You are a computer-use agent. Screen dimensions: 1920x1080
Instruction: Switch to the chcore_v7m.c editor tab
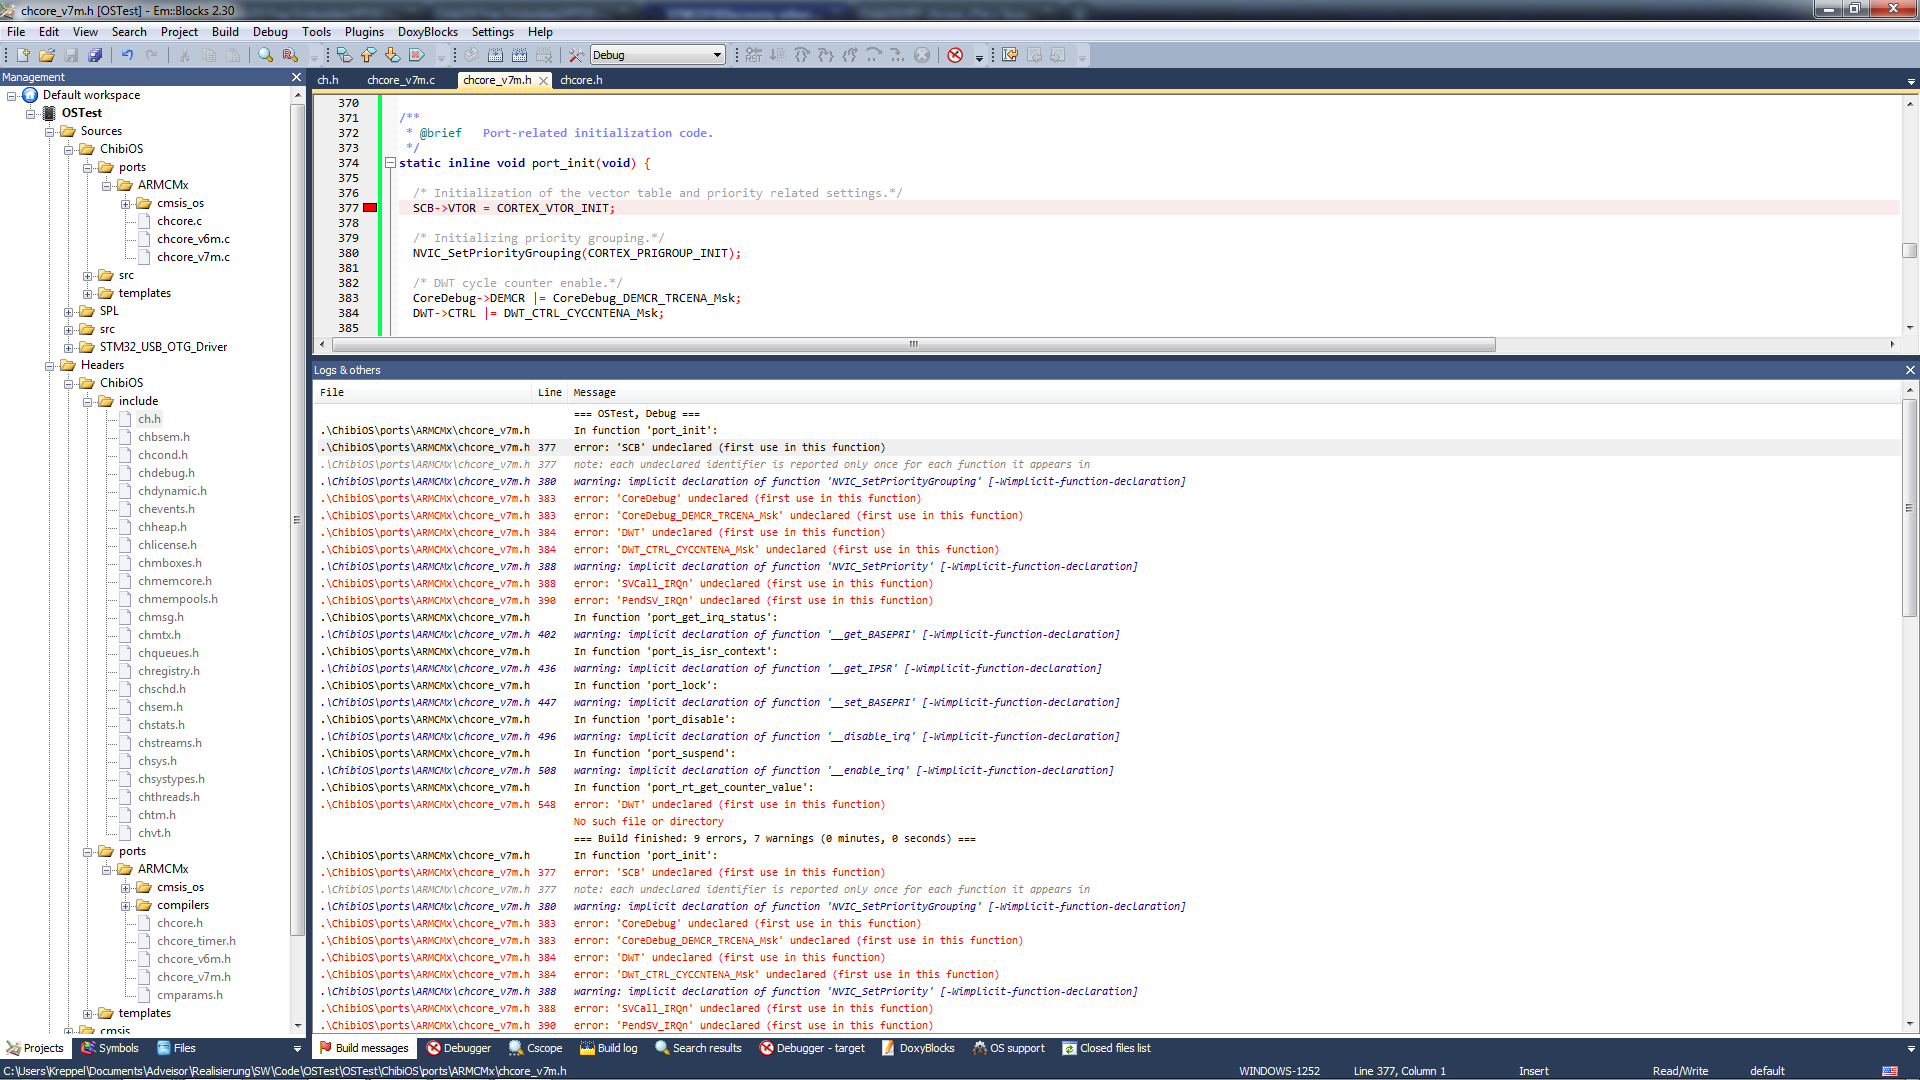[x=401, y=80]
